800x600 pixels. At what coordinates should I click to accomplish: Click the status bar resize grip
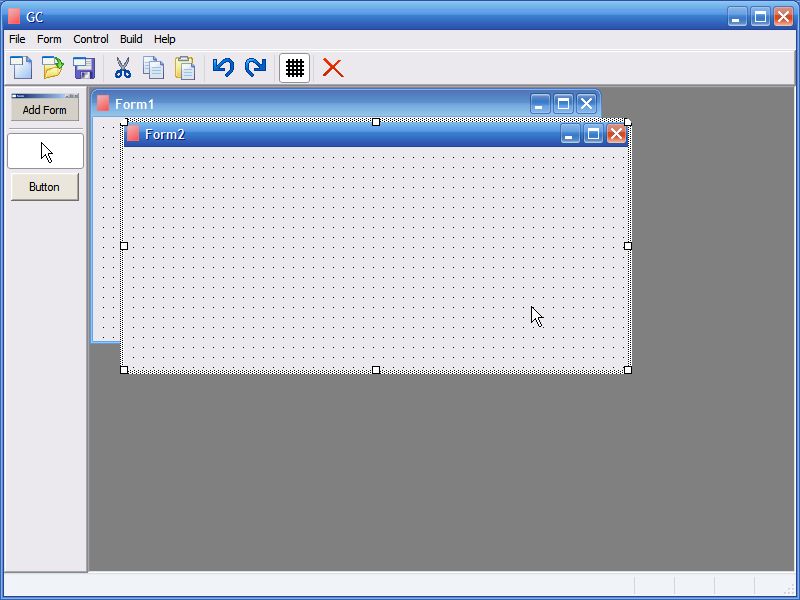(791, 589)
